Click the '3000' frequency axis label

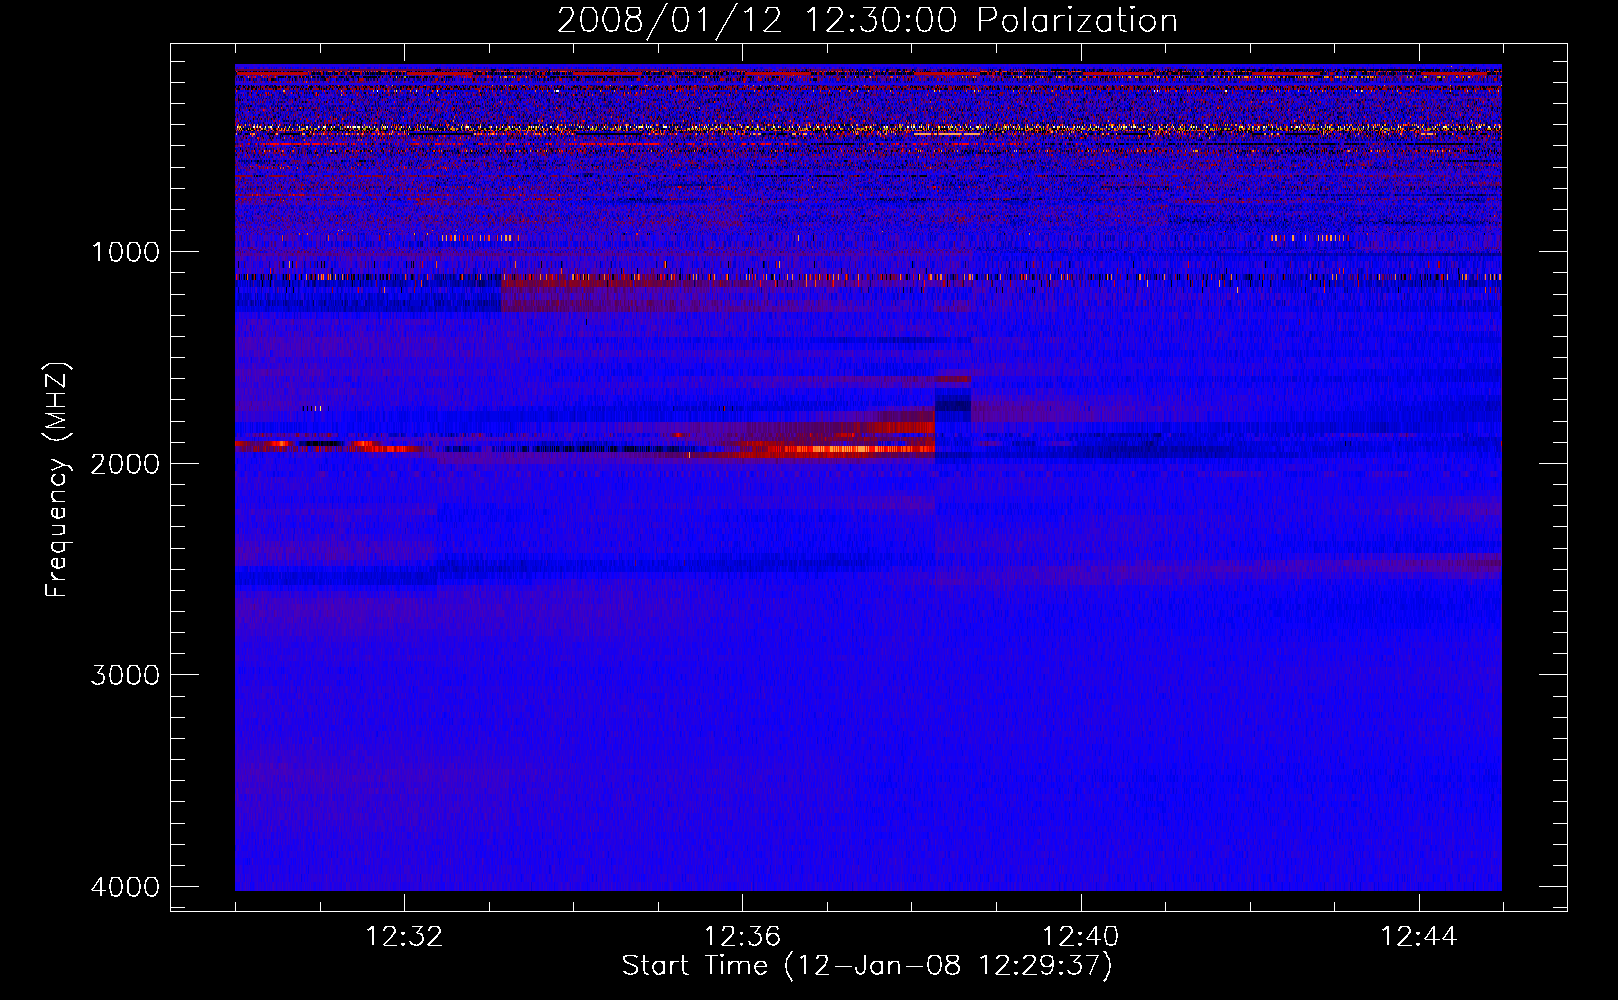tap(125, 675)
